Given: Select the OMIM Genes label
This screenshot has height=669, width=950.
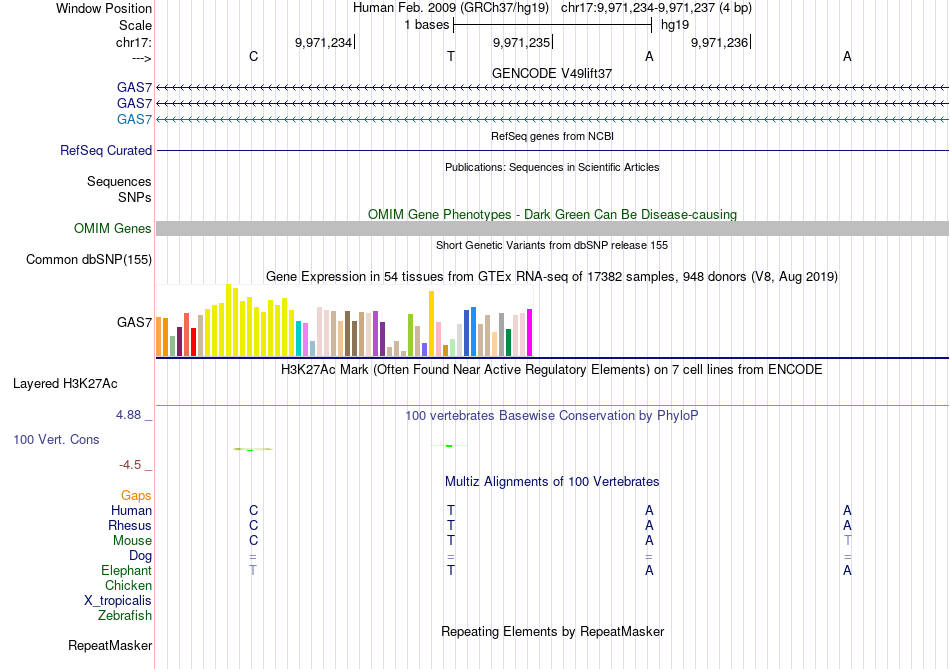Looking at the screenshot, I should tap(113, 228).
